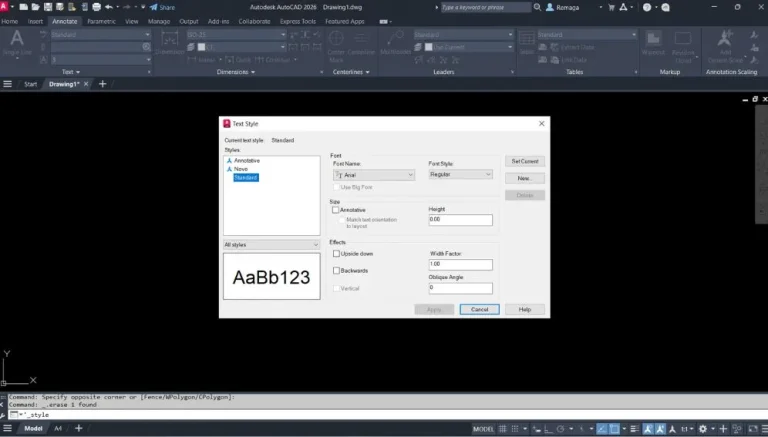
Task: Click the Set Current button
Action: [x=525, y=161]
